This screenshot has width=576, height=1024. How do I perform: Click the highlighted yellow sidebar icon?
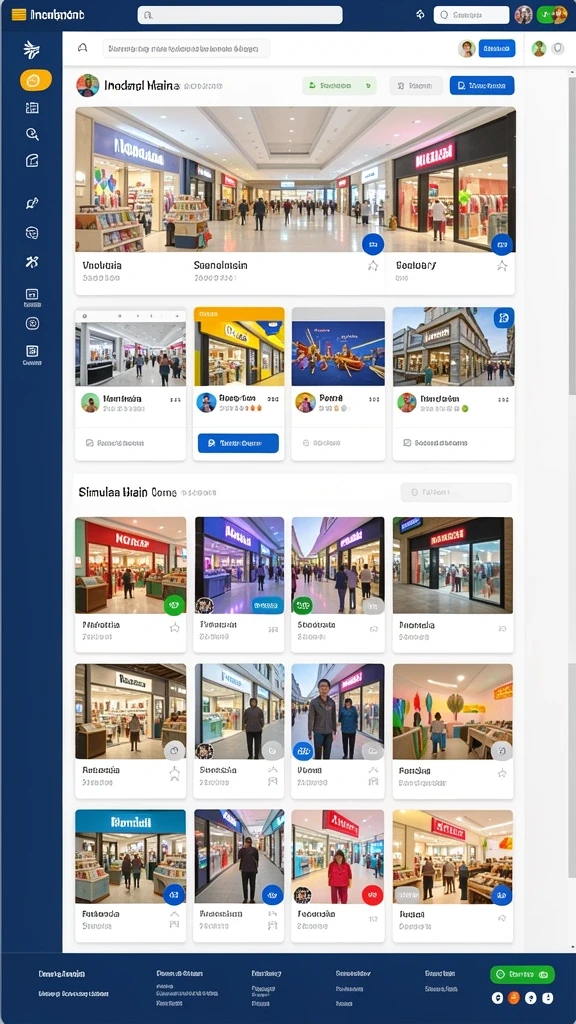(36, 80)
